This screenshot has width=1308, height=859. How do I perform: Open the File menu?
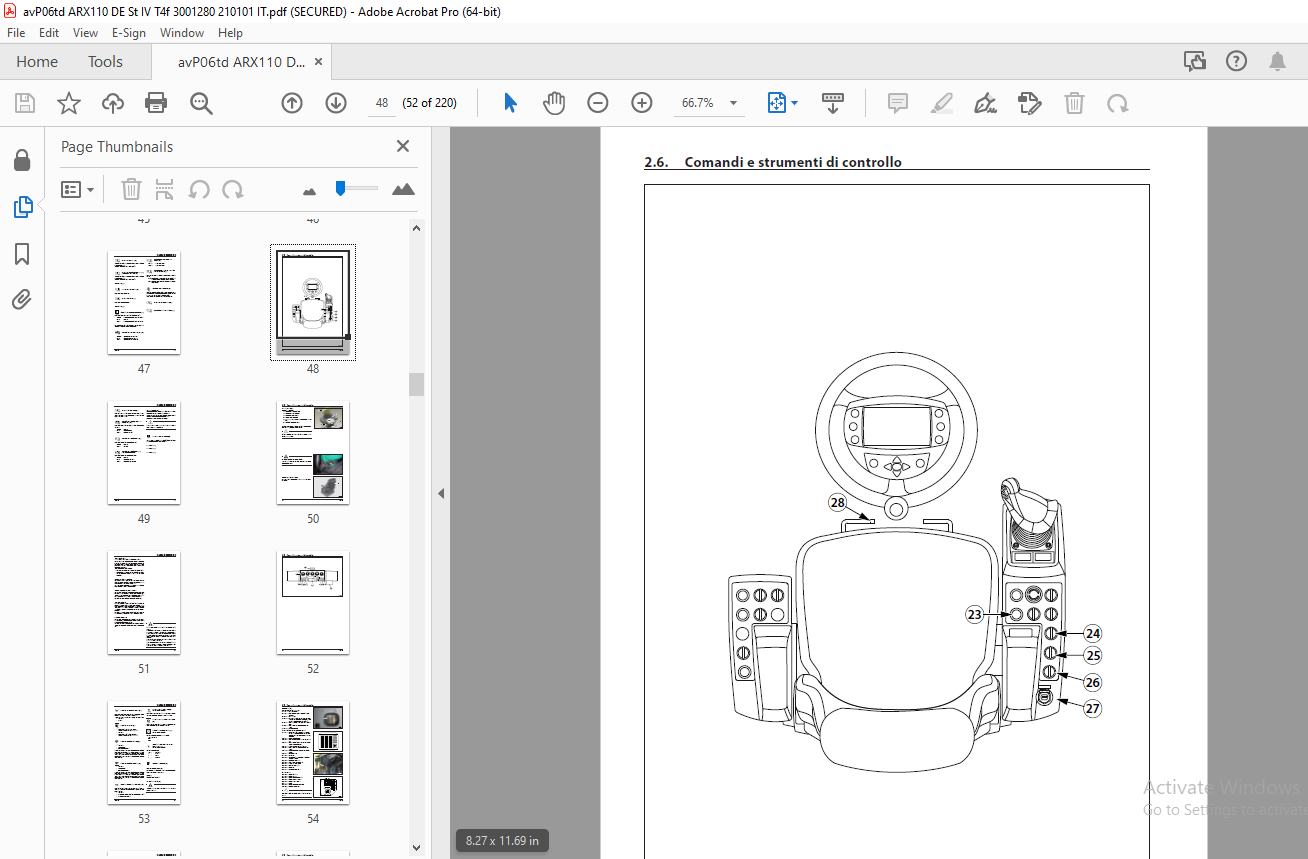pyautogui.click(x=16, y=33)
